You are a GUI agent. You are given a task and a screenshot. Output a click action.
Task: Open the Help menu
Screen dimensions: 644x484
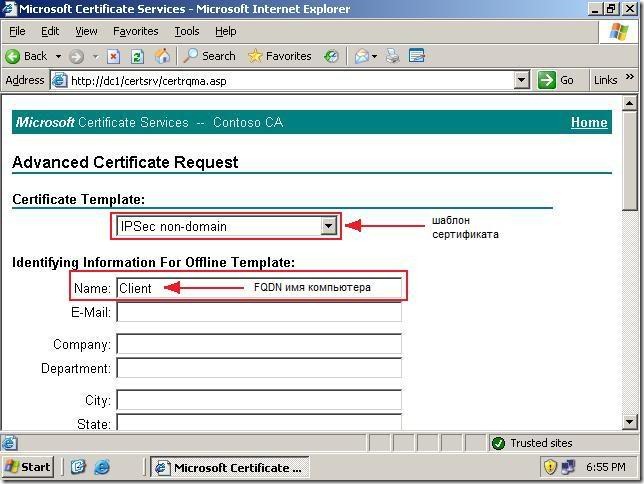click(x=225, y=31)
